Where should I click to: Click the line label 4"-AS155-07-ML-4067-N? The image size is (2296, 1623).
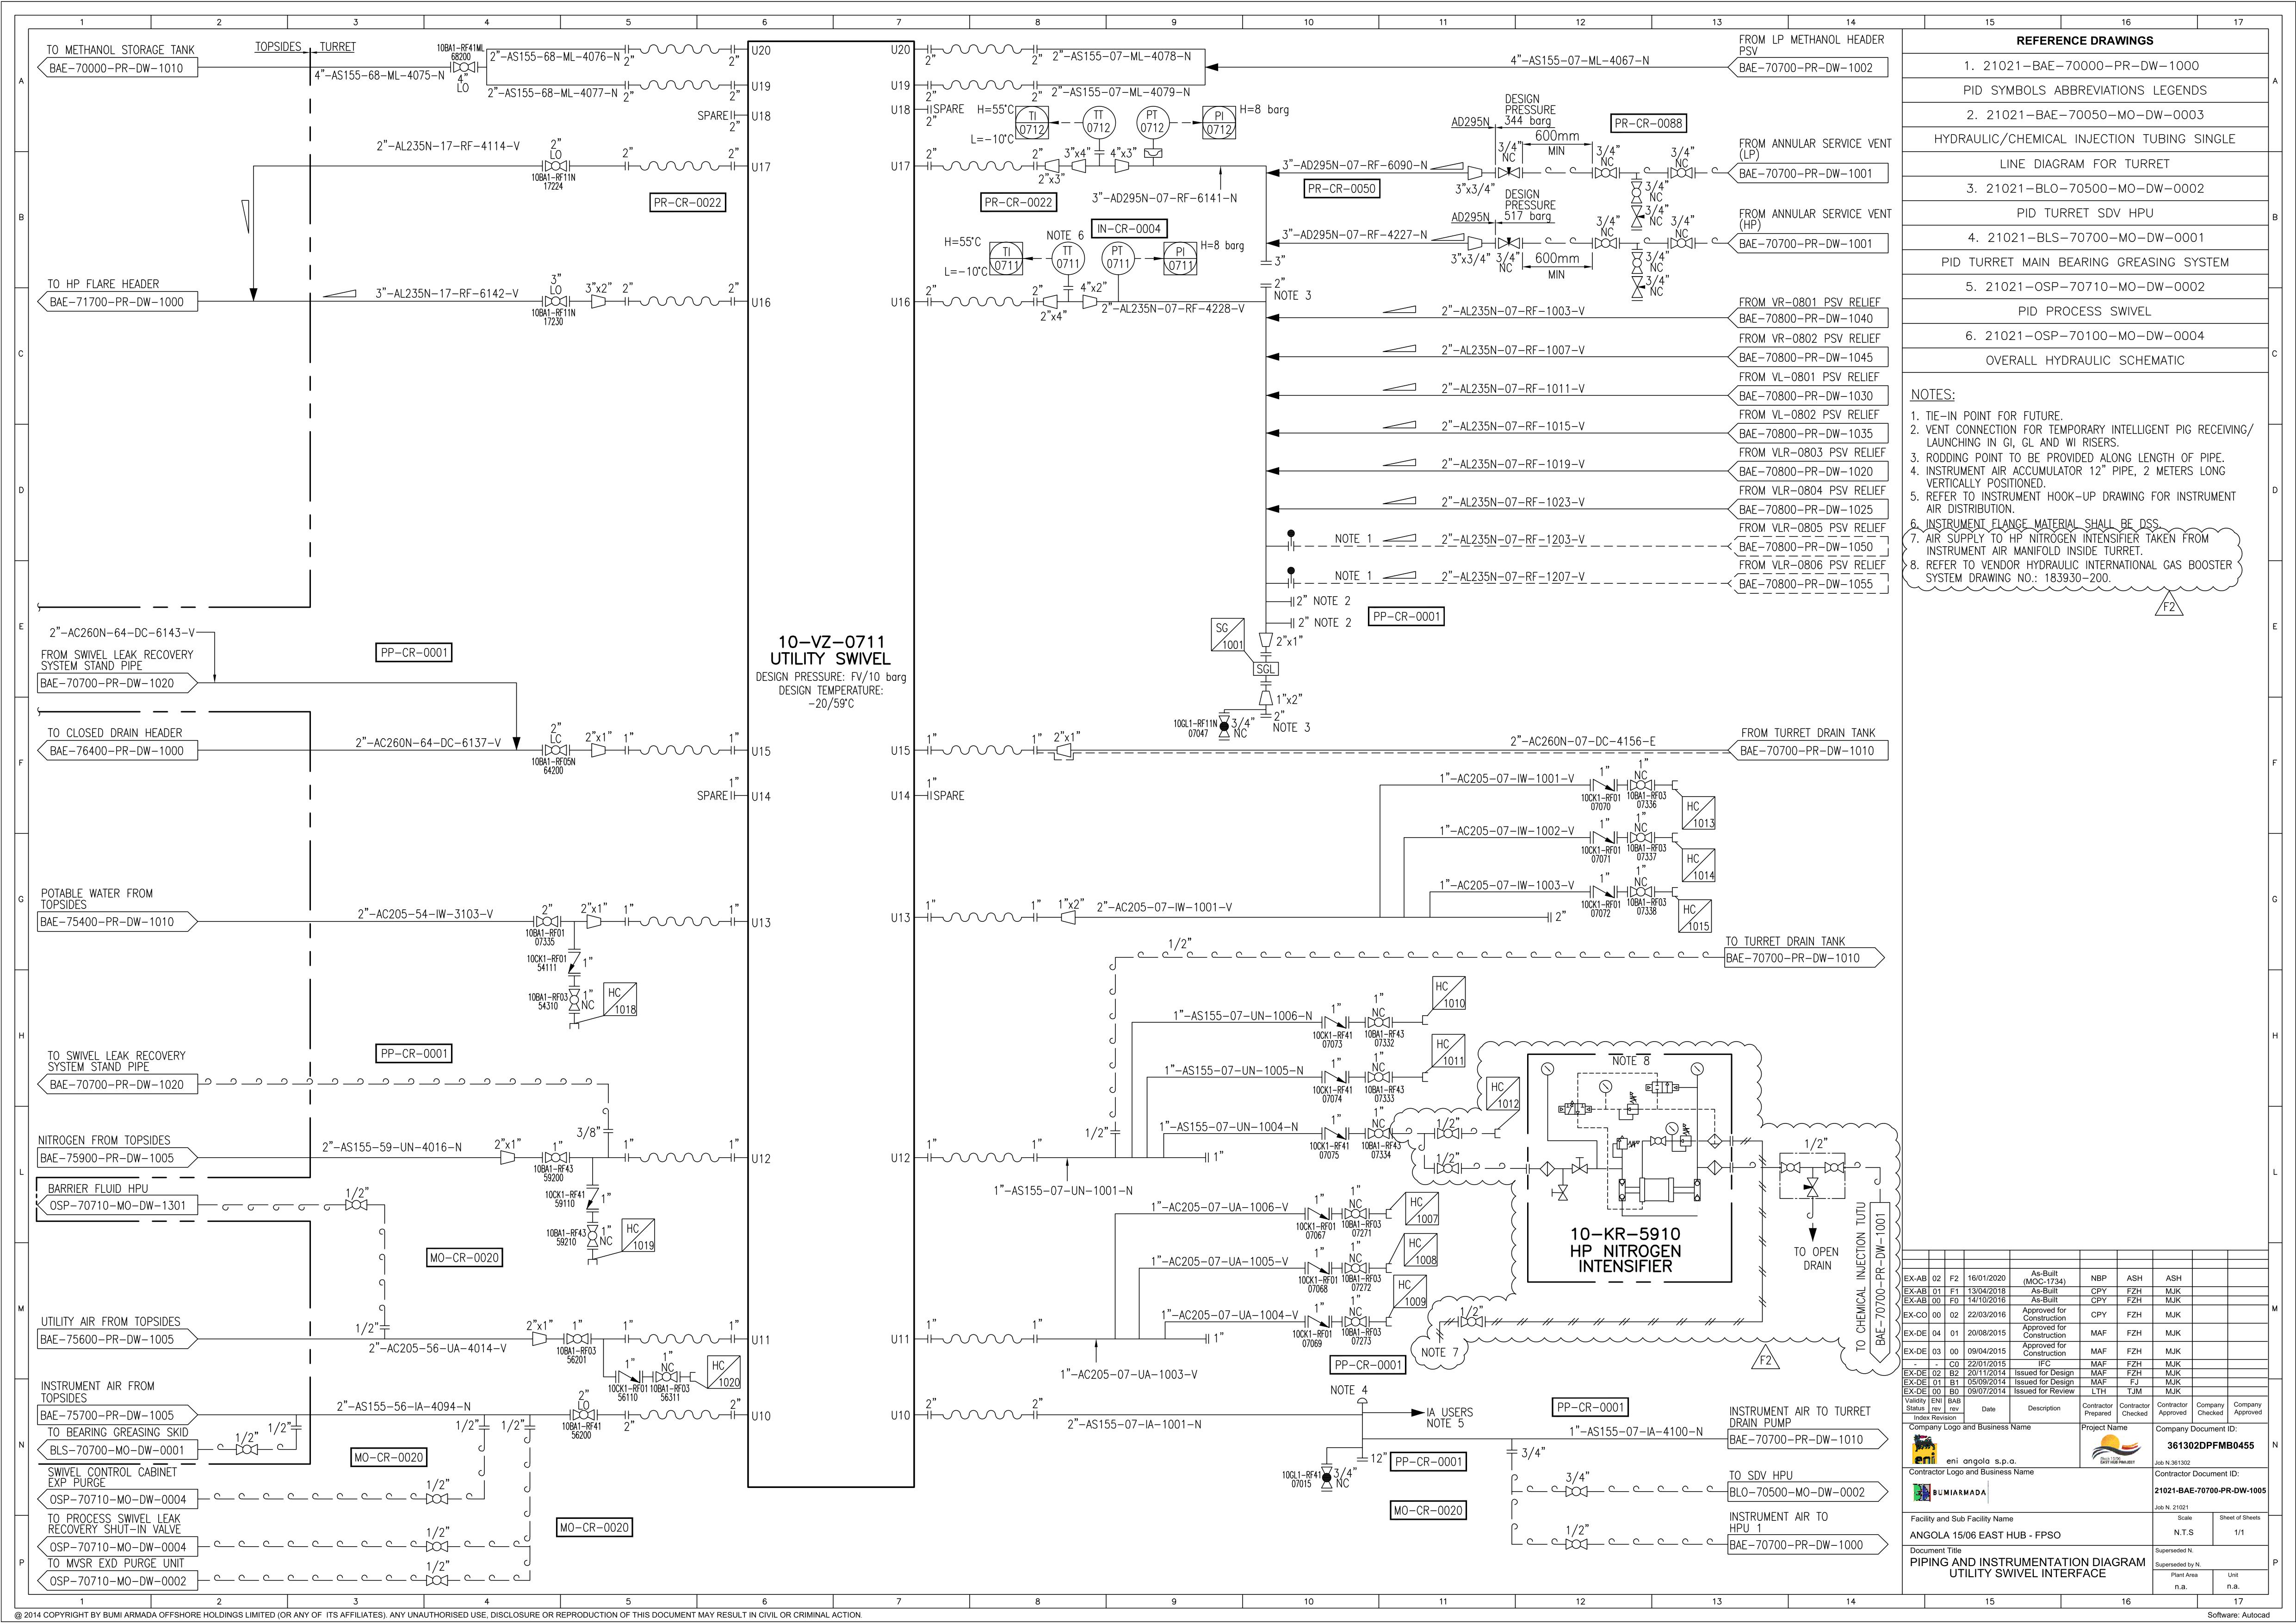point(1579,61)
